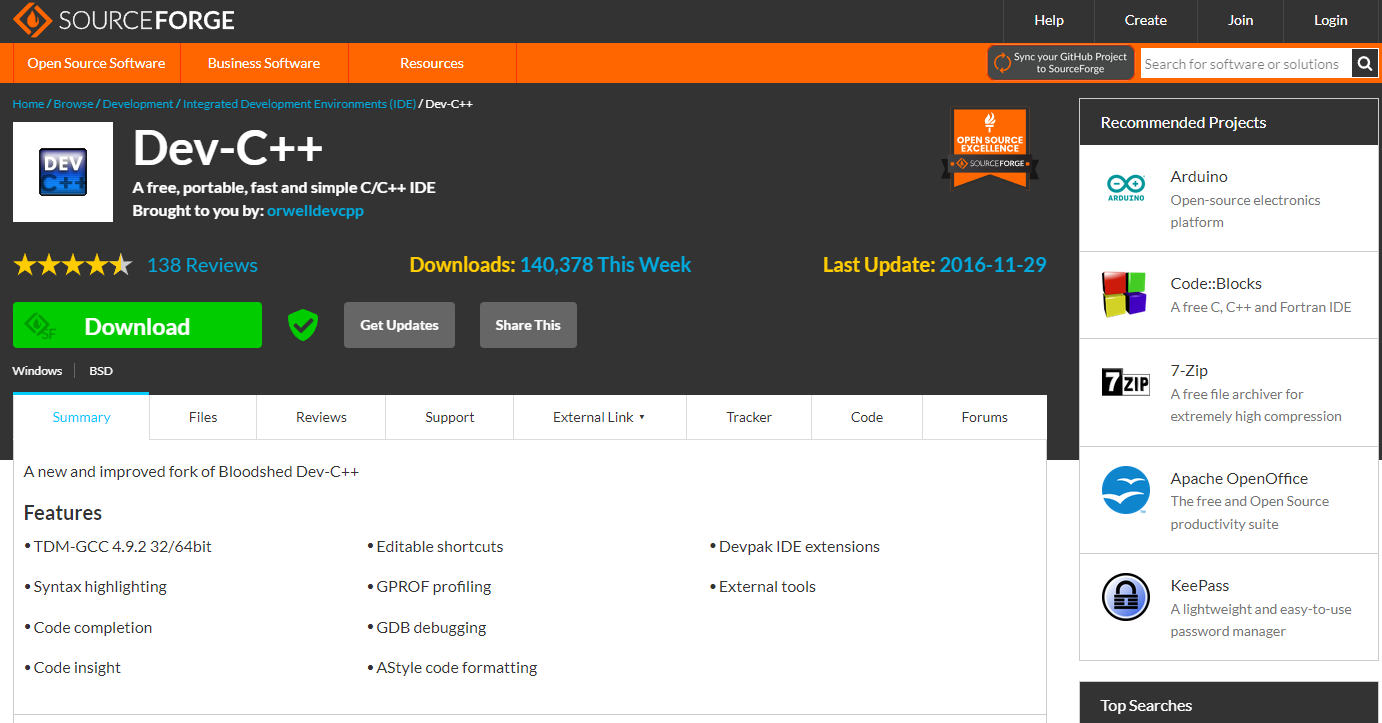Open the Support tab
The image size is (1382, 723).
point(449,417)
